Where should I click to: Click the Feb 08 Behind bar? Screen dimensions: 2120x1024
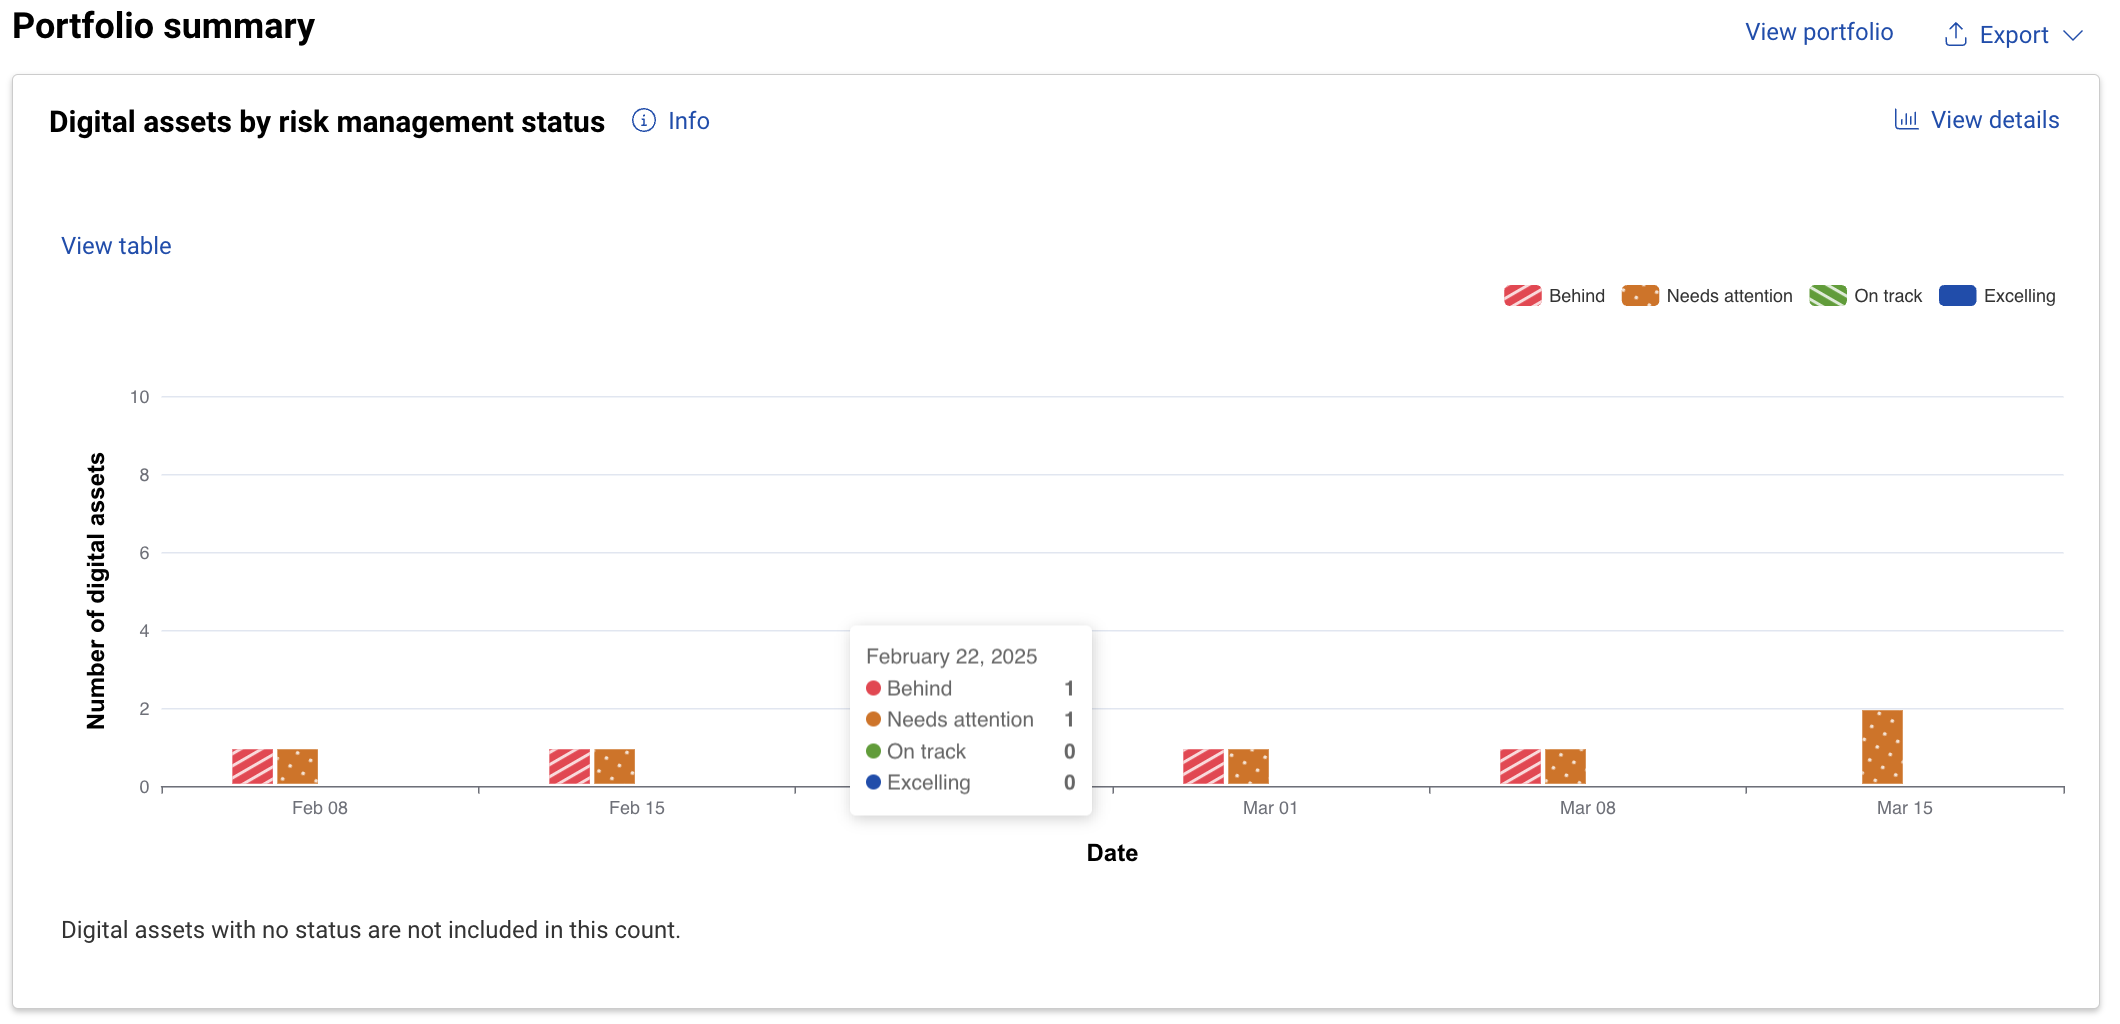252,767
